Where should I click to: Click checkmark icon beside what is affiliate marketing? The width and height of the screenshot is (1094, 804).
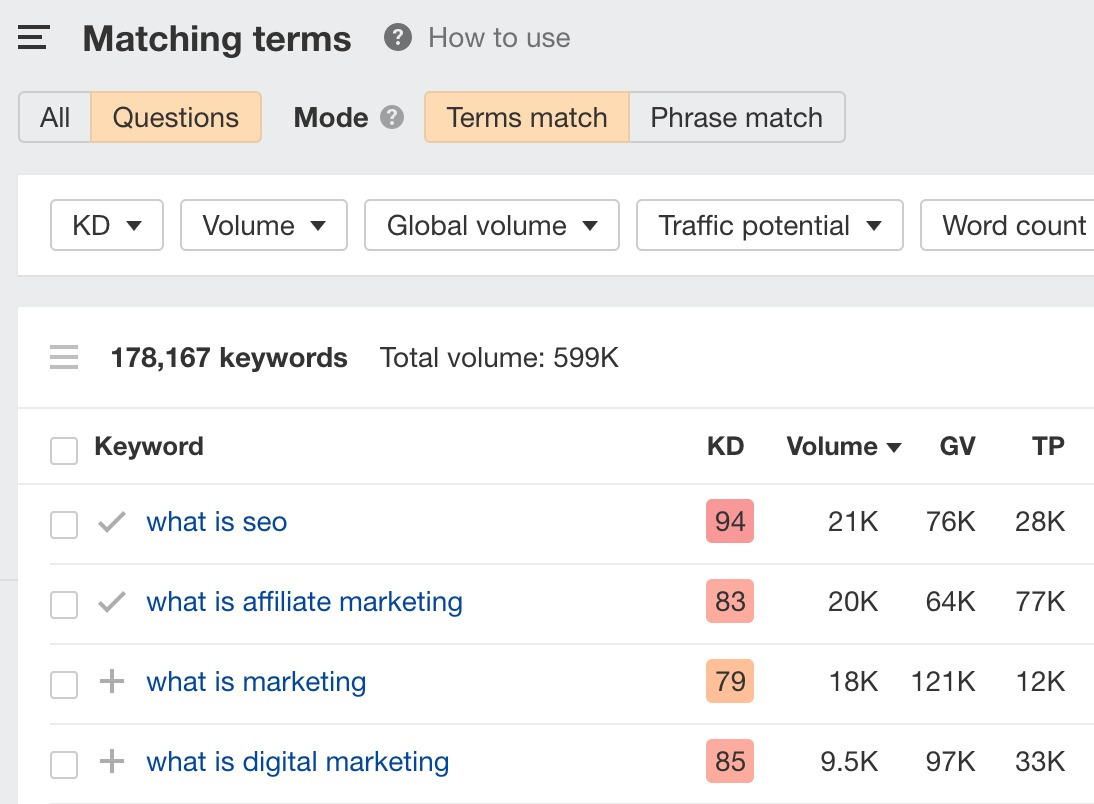(112, 602)
